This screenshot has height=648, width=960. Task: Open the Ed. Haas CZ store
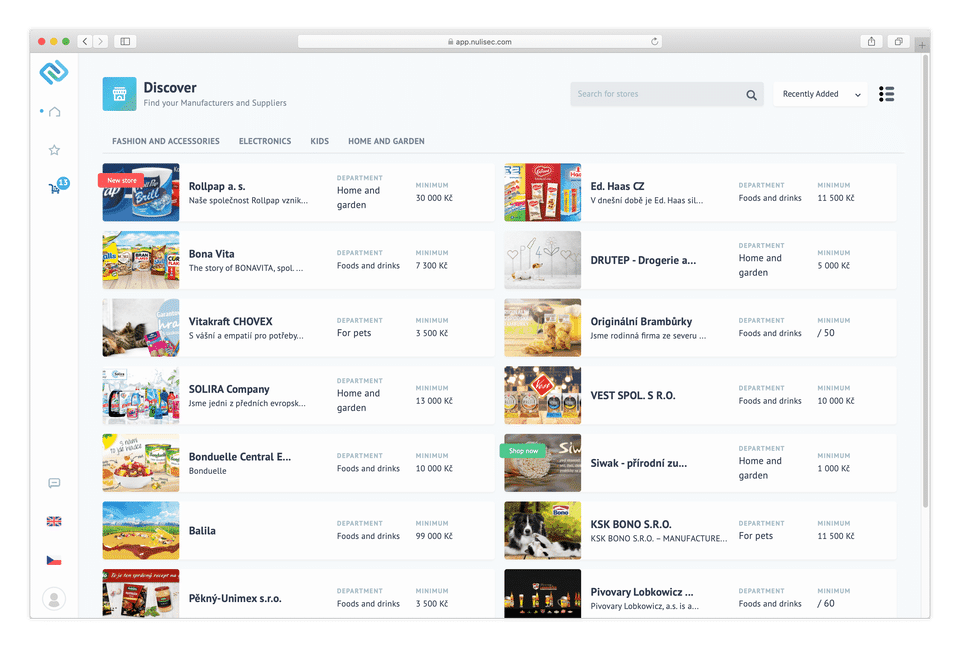[700, 192]
